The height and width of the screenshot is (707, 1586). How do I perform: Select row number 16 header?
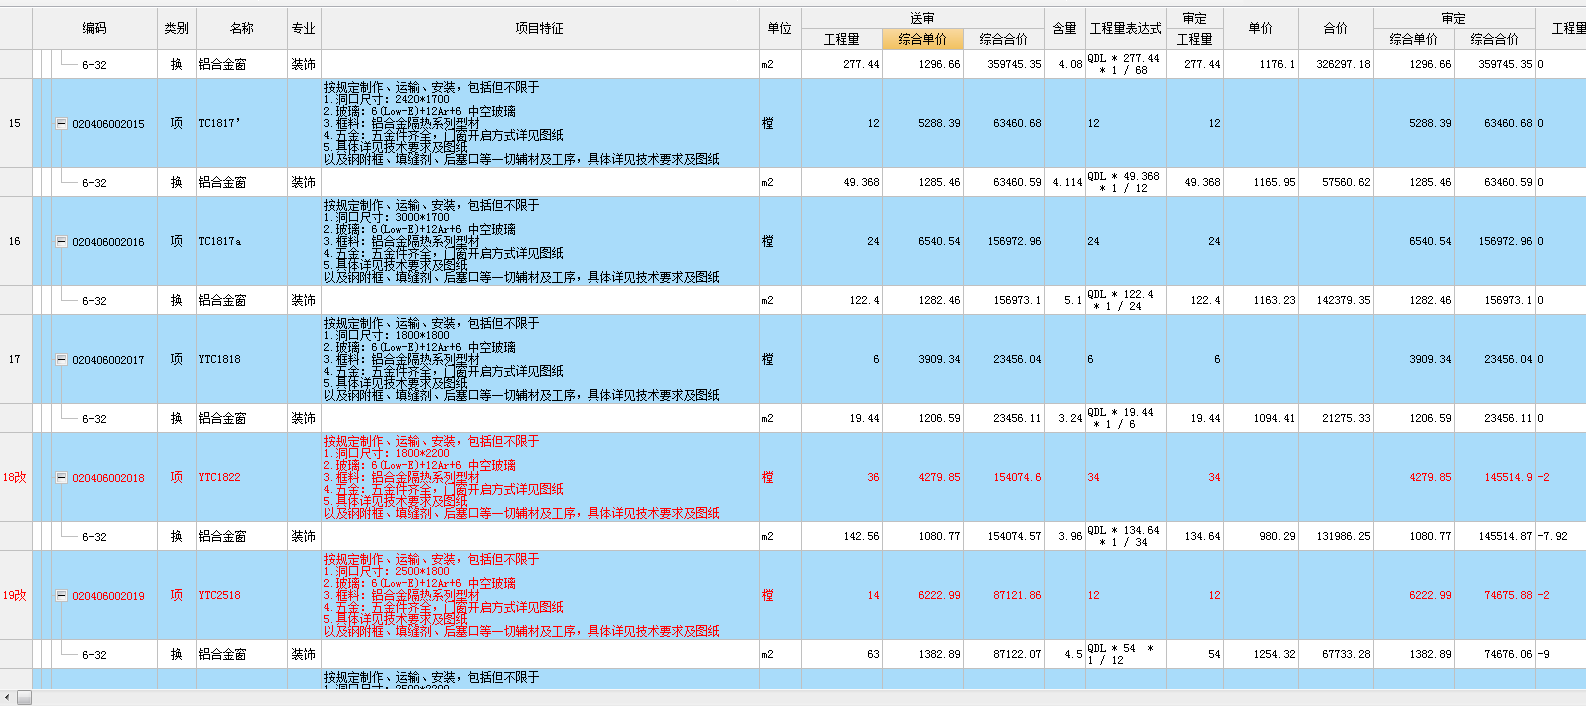pyautogui.click(x=15, y=242)
